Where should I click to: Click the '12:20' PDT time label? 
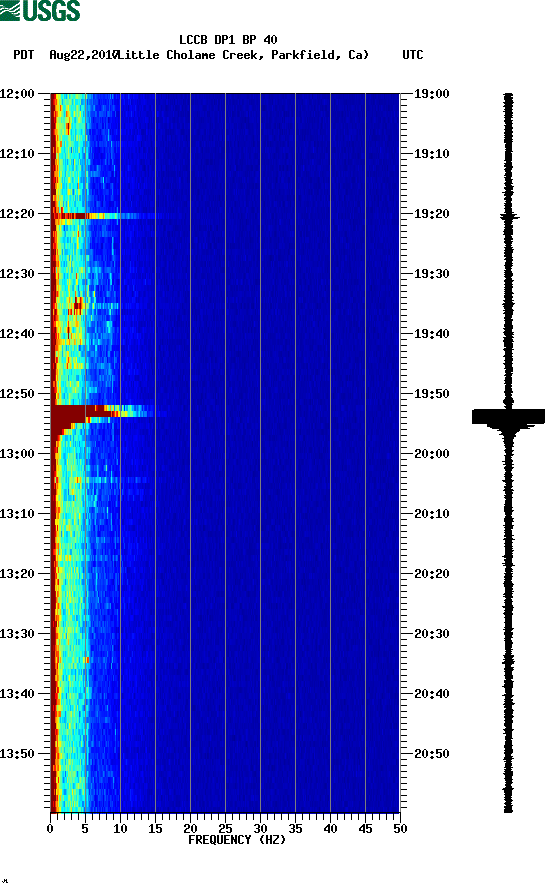tap(18, 214)
